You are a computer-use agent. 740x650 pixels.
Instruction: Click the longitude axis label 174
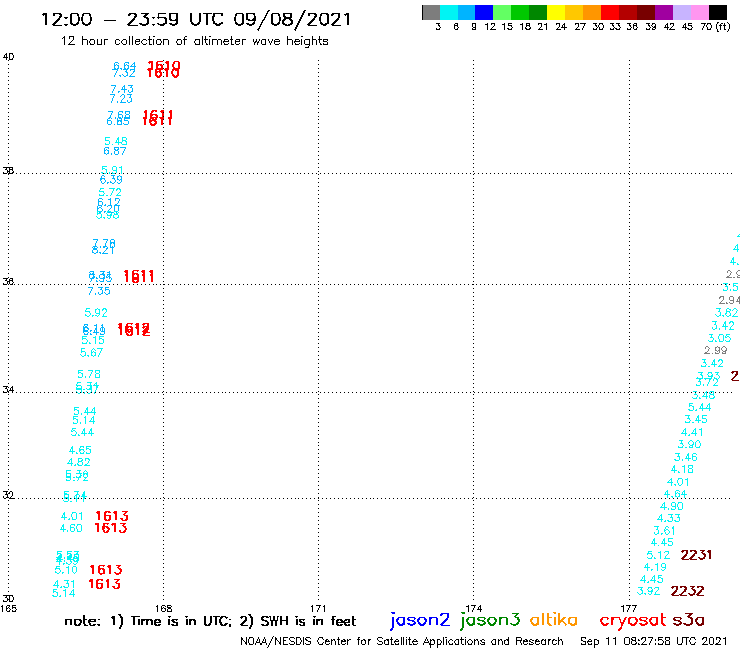[473, 609]
